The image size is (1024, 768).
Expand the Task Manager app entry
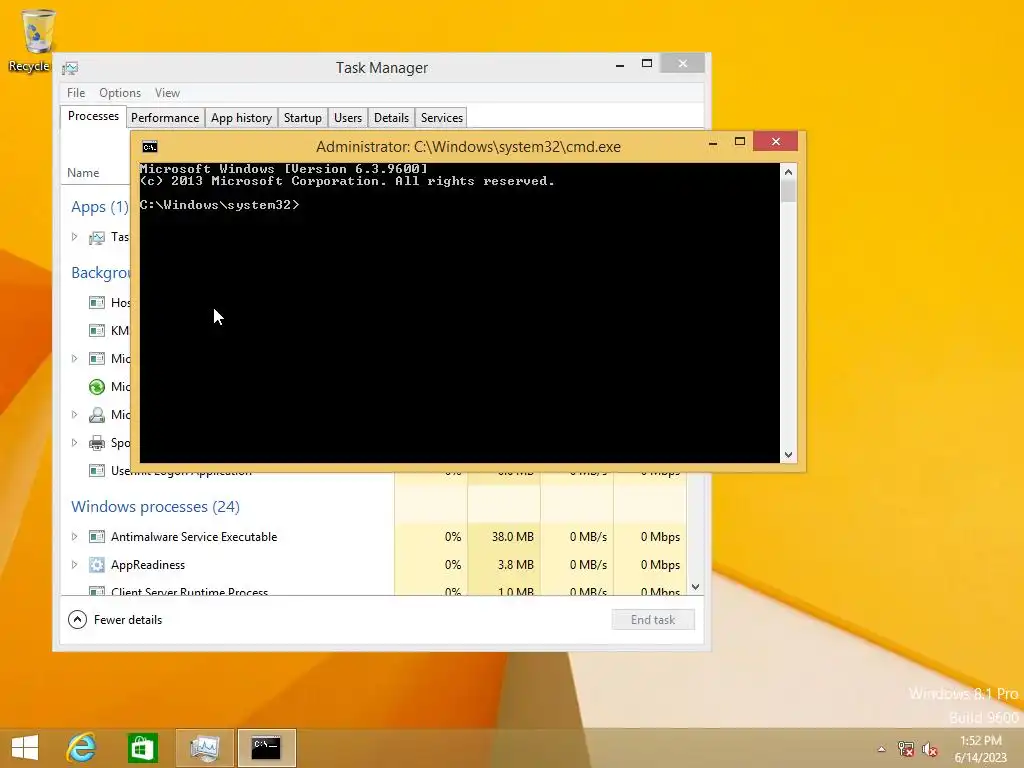74,237
